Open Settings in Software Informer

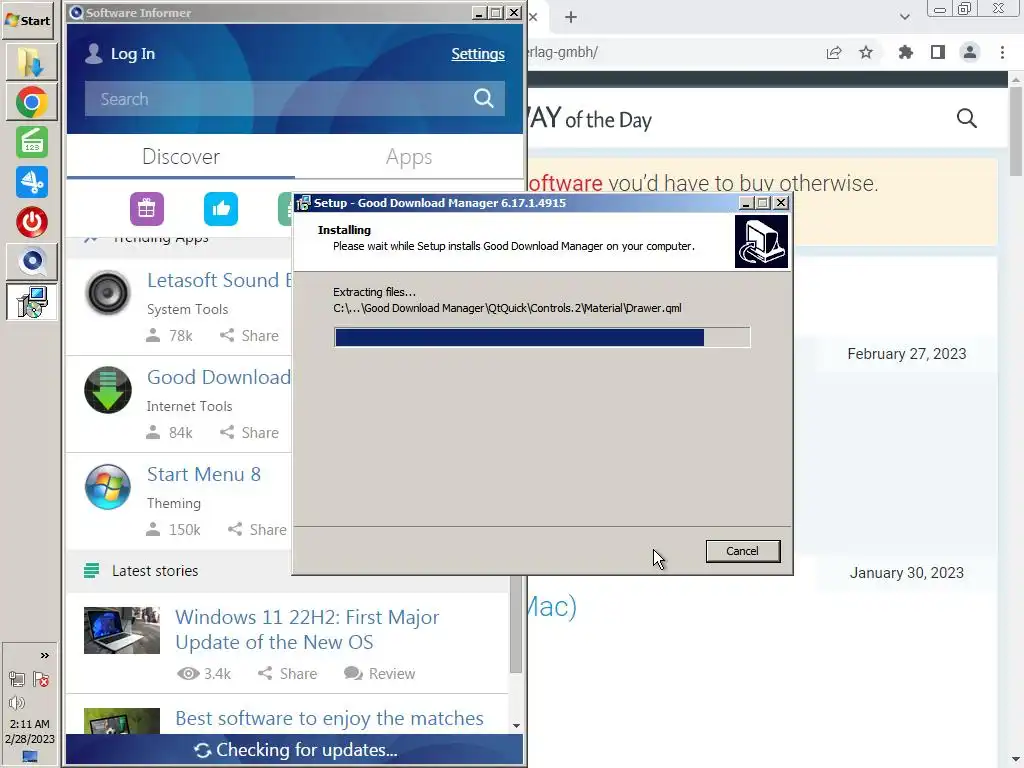click(477, 54)
